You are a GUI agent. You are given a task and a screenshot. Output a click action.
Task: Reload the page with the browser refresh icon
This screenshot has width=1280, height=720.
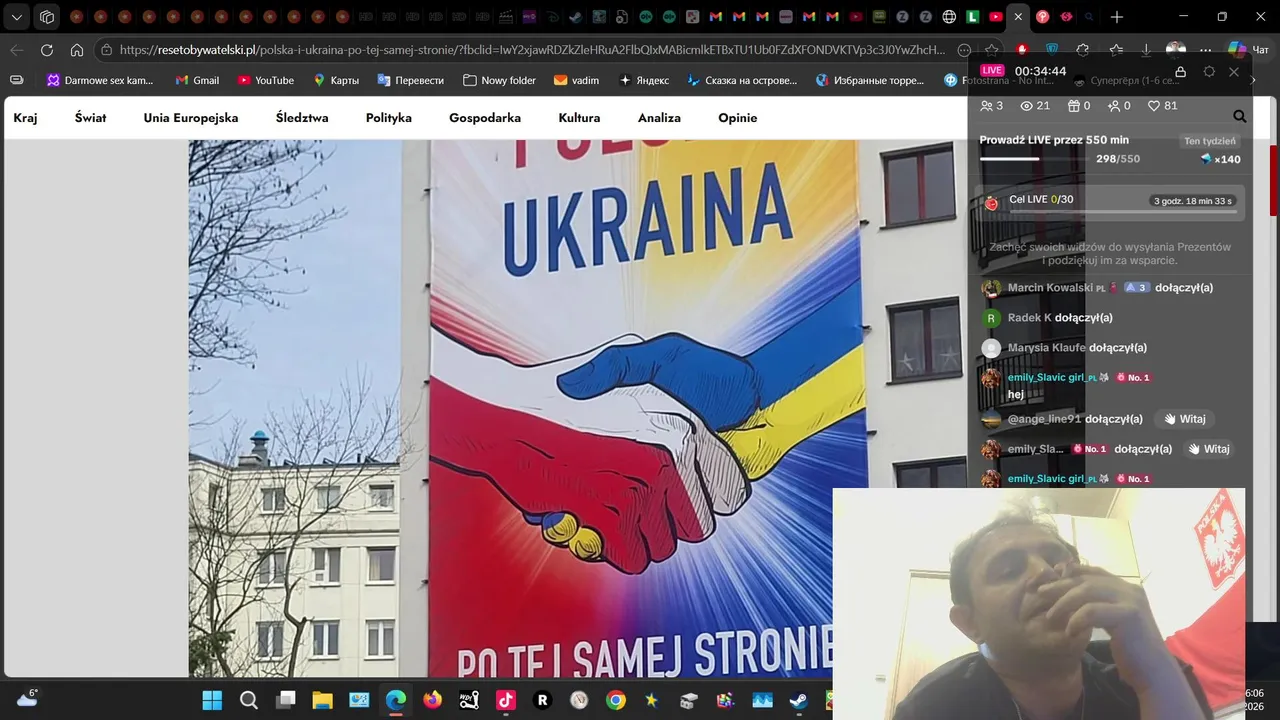(47, 50)
